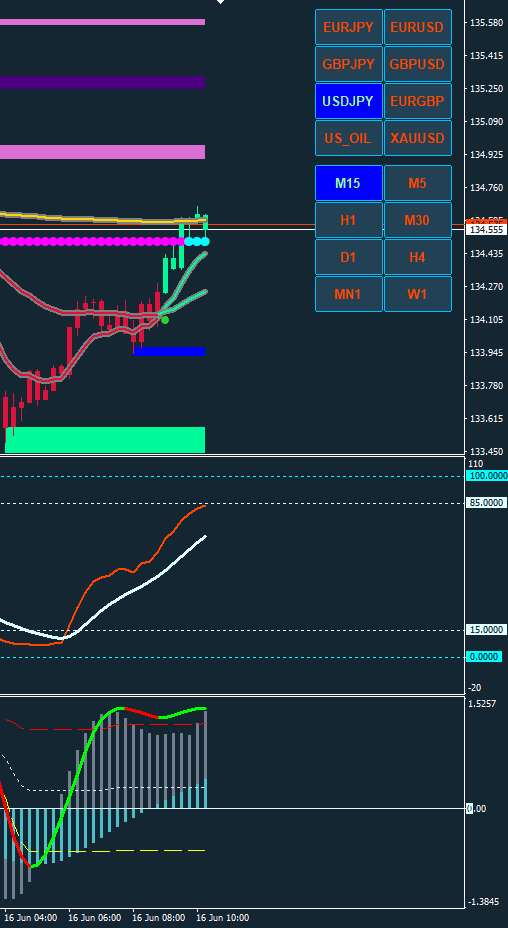This screenshot has height=928, width=508.
Task: Click the 134.105 price scale label
Action: coord(486,320)
